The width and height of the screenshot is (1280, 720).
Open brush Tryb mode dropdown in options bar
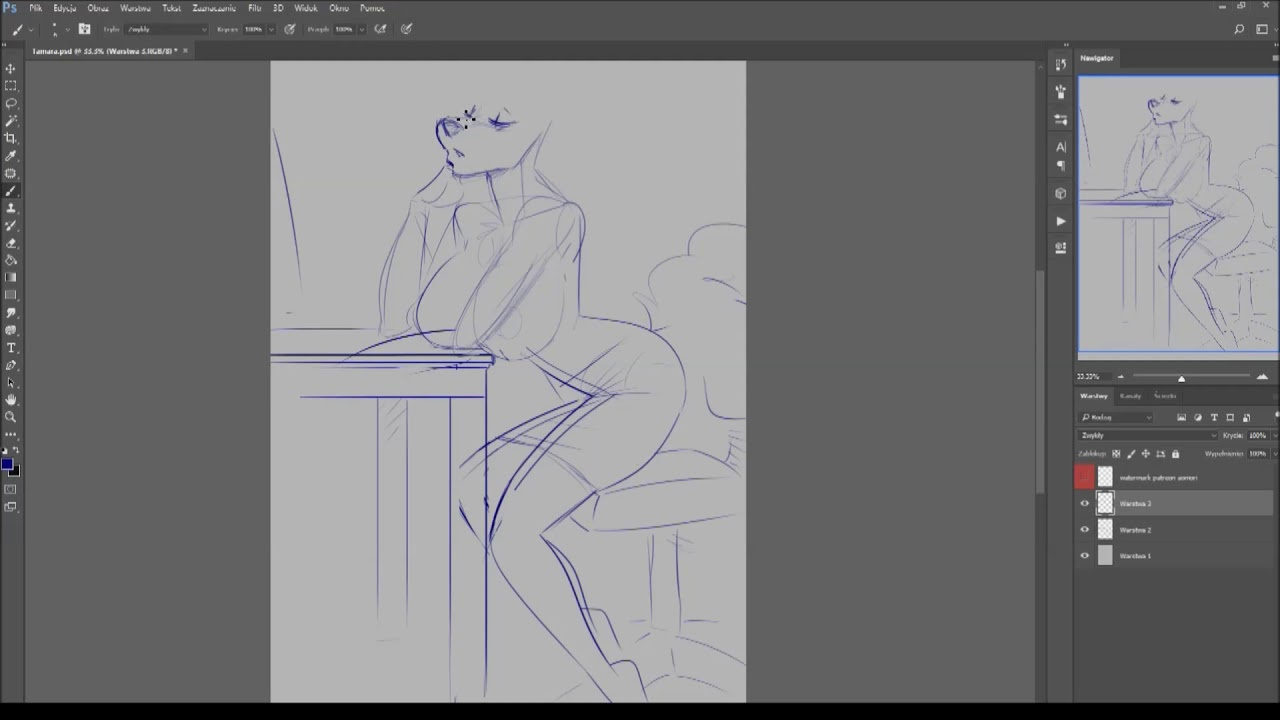[165, 29]
